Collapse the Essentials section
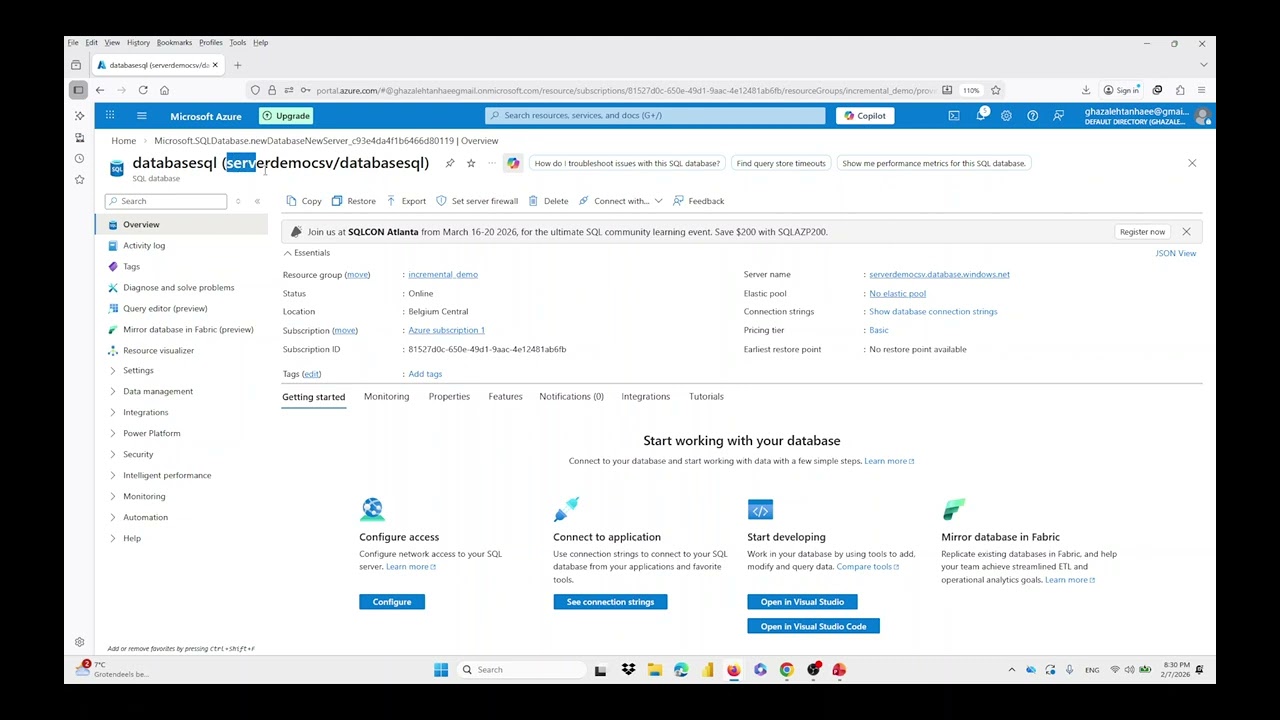 tap(307, 253)
